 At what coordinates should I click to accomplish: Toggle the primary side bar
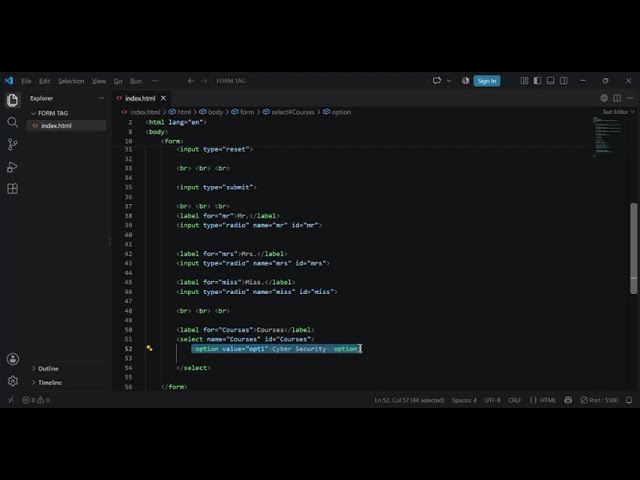tap(538, 81)
